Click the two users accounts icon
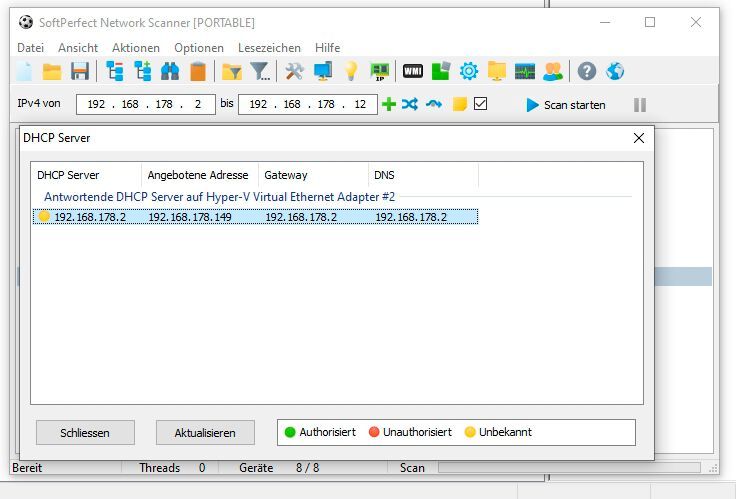 [553, 71]
